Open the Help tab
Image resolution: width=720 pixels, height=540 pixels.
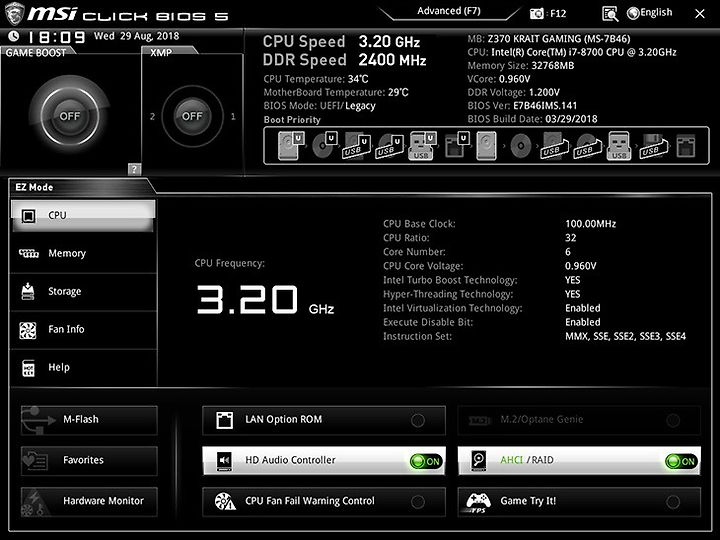pos(83,368)
